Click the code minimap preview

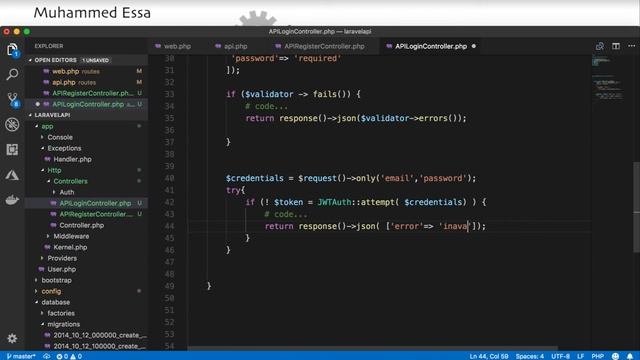607,78
